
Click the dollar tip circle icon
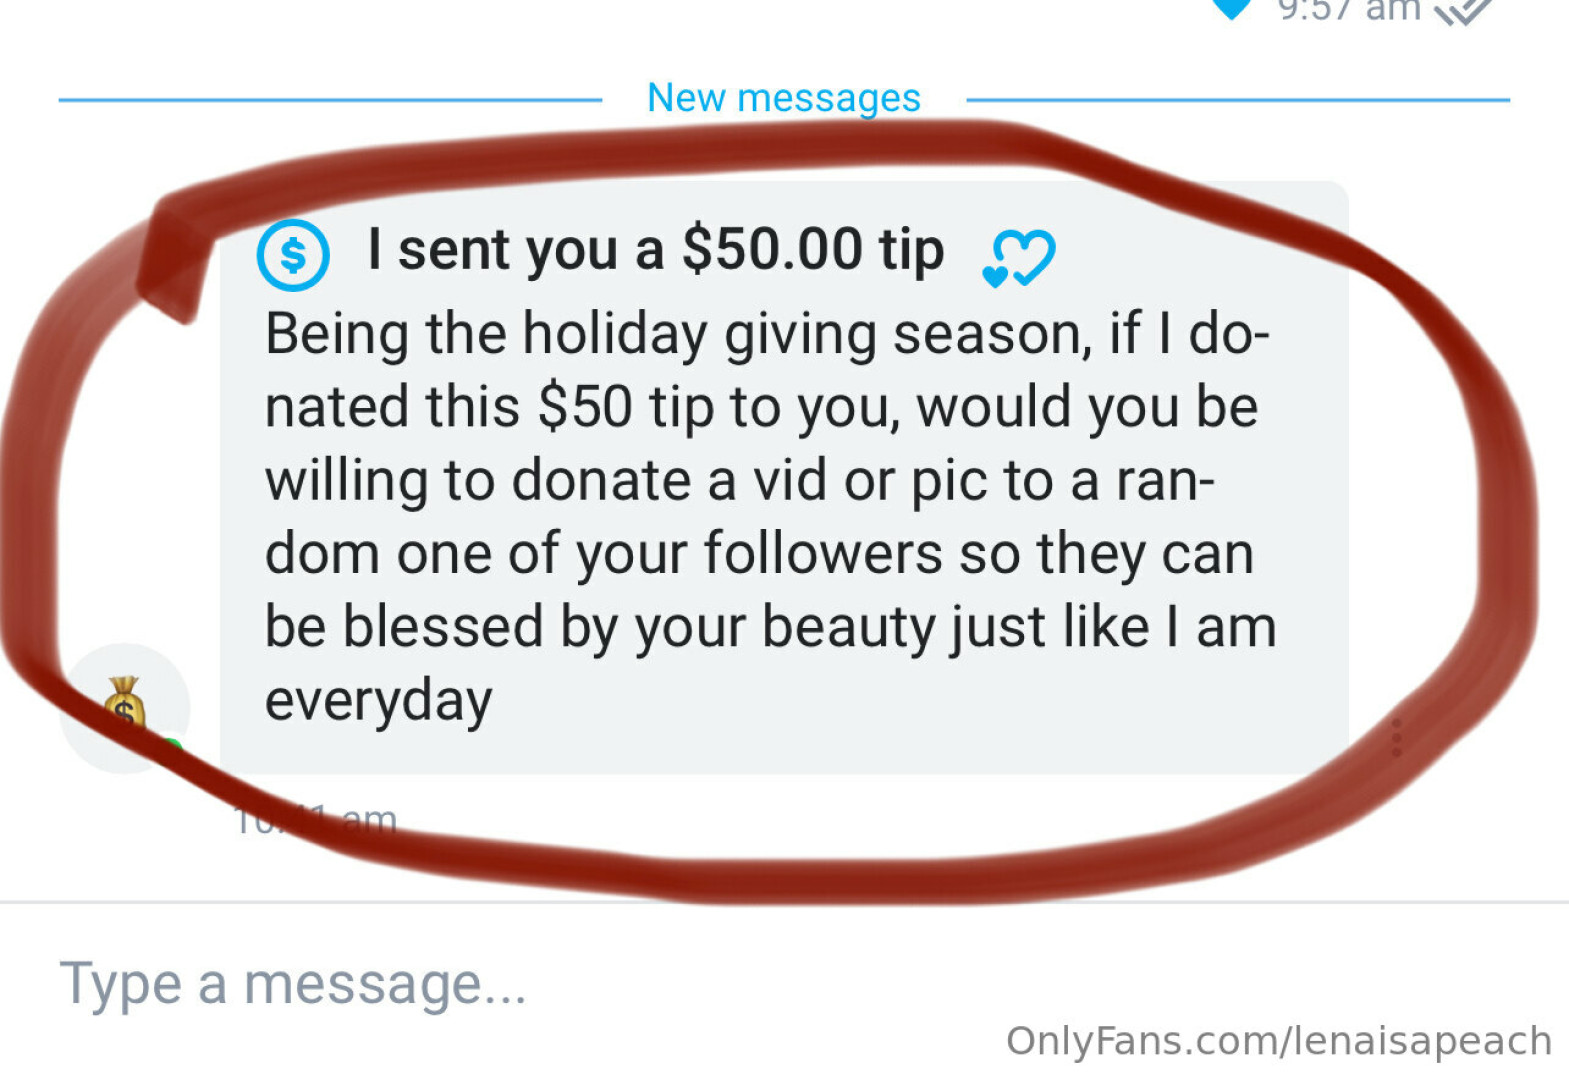pos(293,256)
